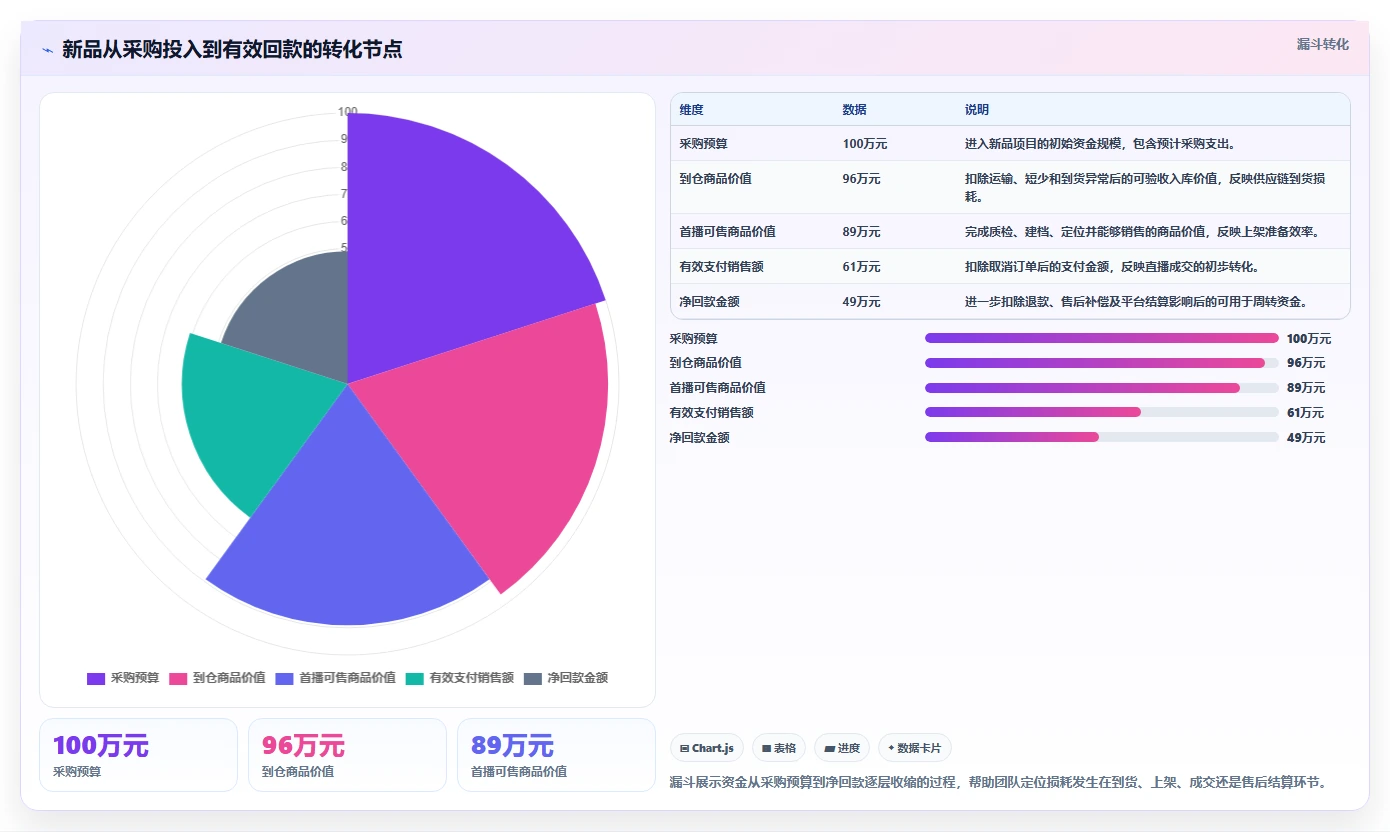The width and height of the screenshot is (1390, 832).
Task: Click the 有效支付销售额 61万元 progress bar
Action: point(1102,412)
